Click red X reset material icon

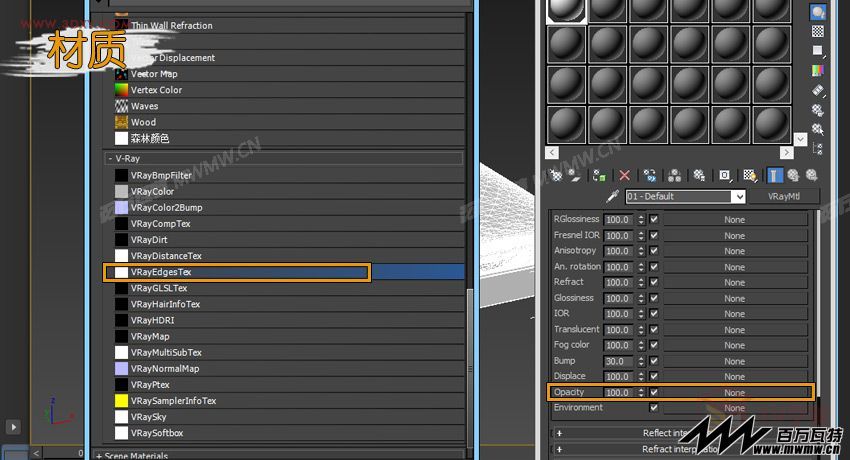click(624, 175)
